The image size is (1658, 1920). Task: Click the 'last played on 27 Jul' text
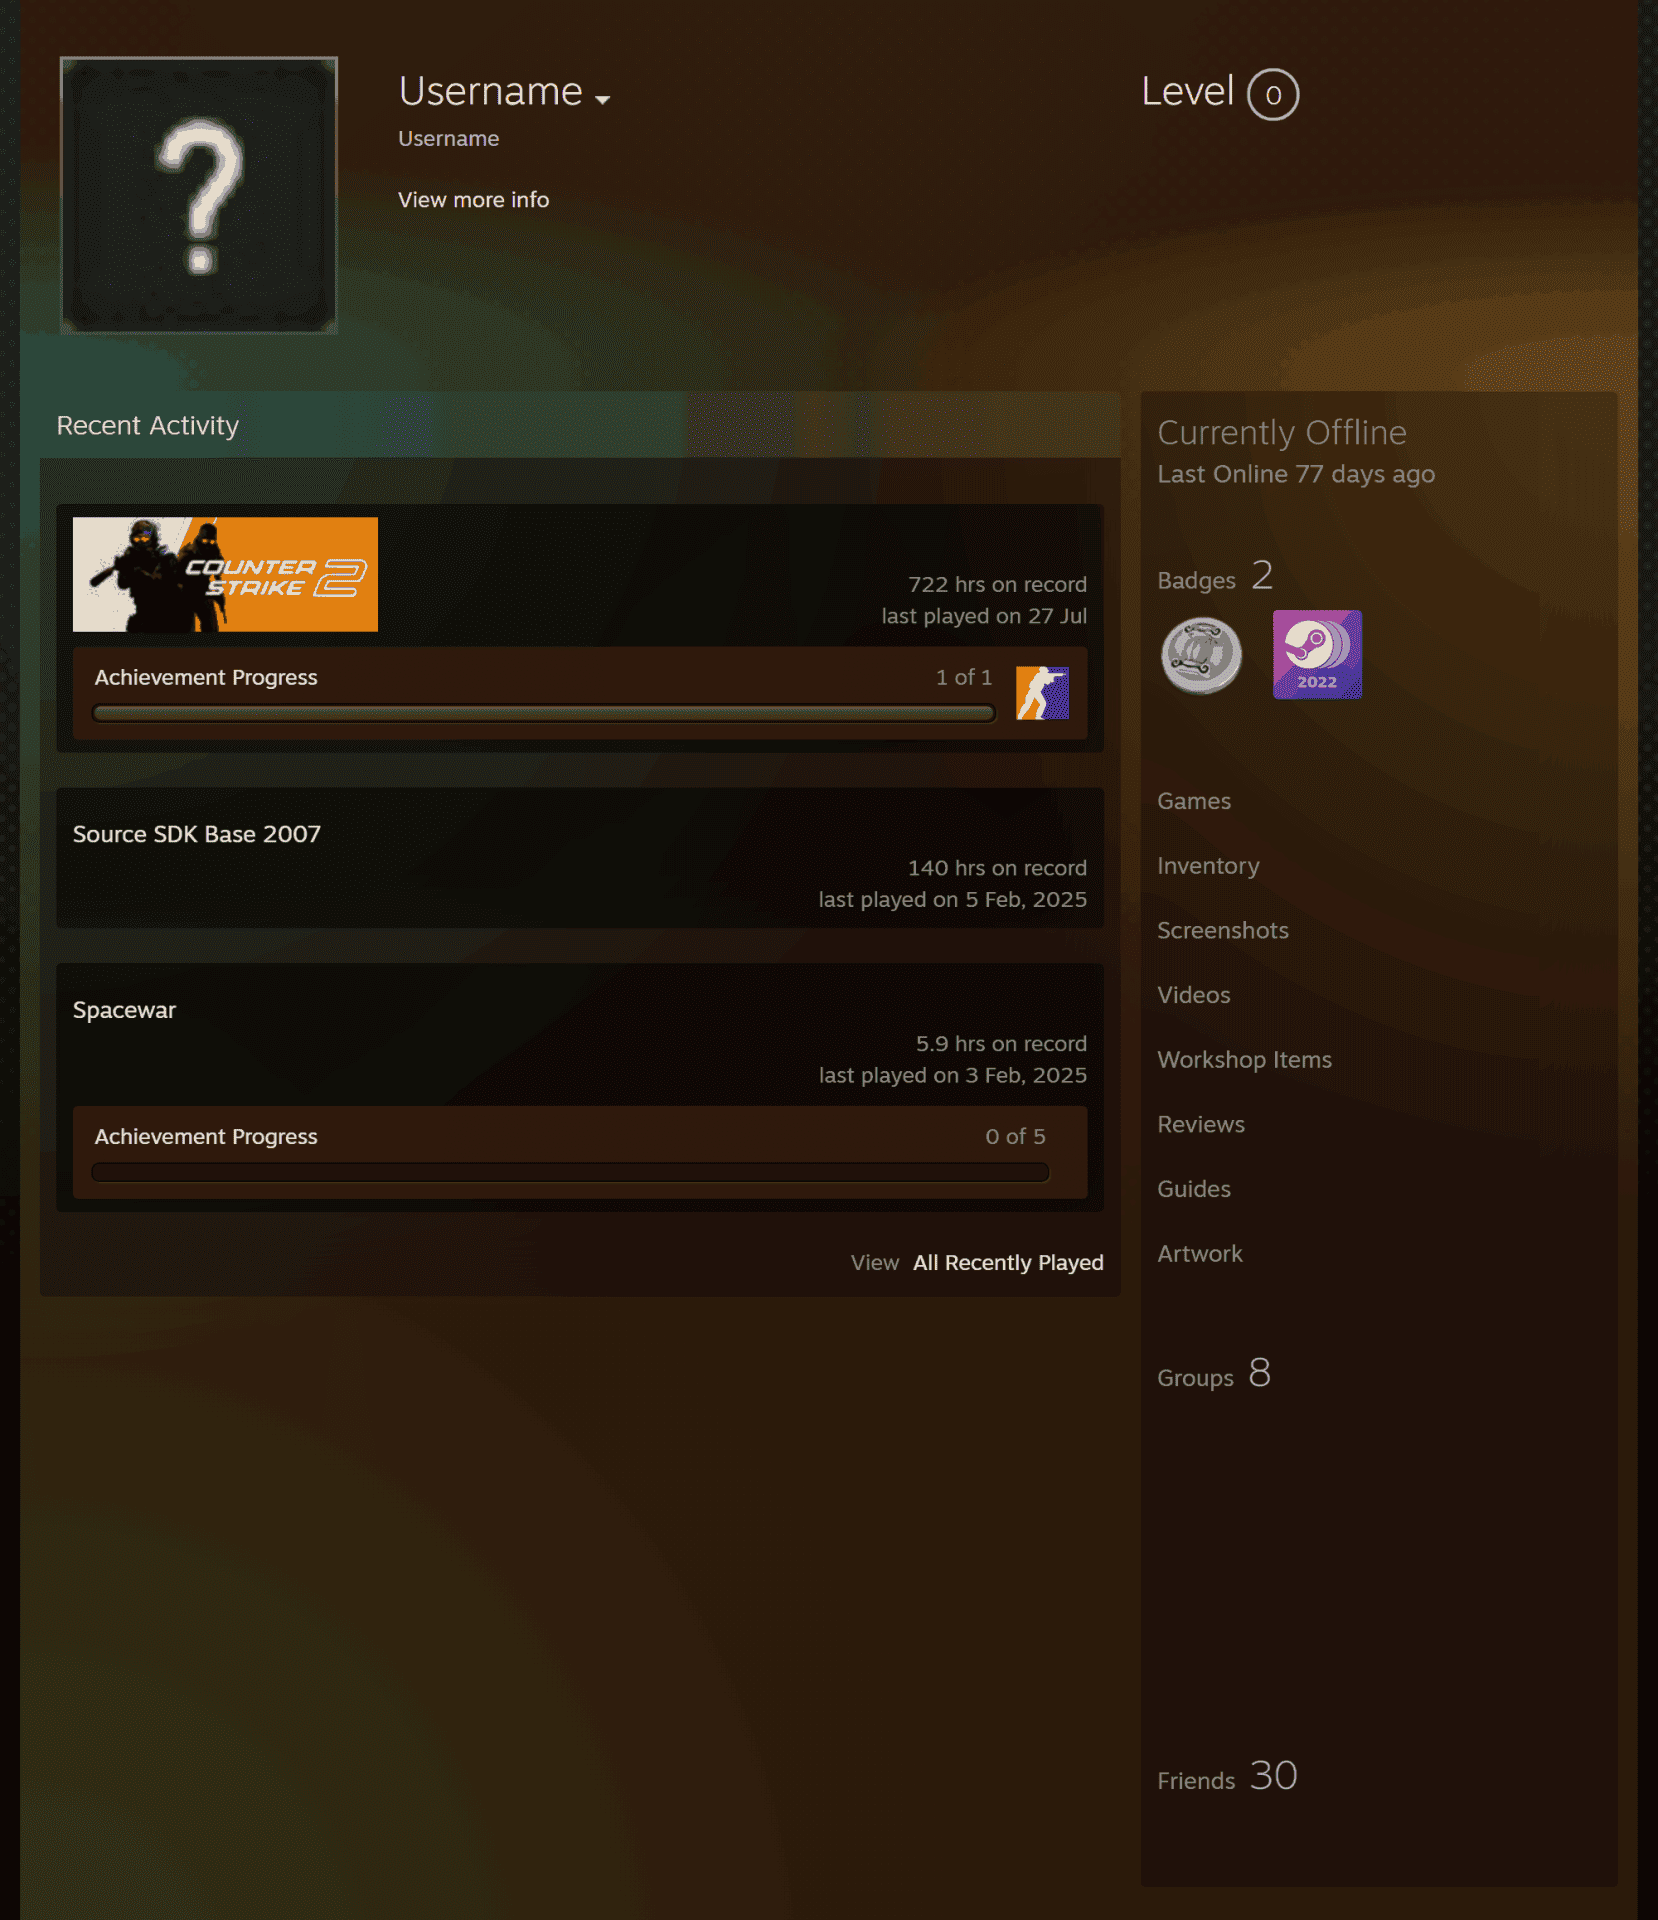point(984,616)
